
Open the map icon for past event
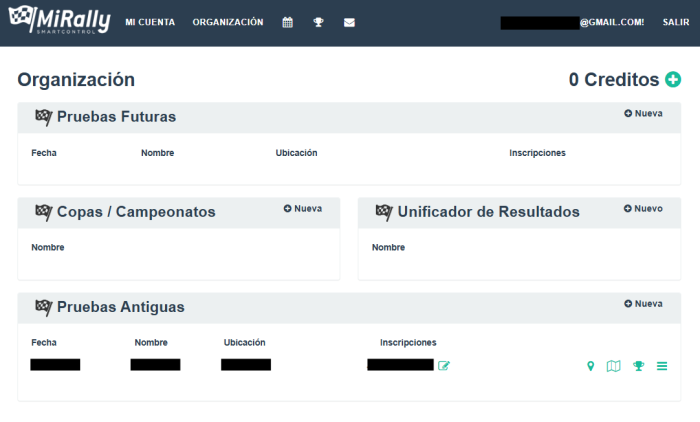point(614,366)
